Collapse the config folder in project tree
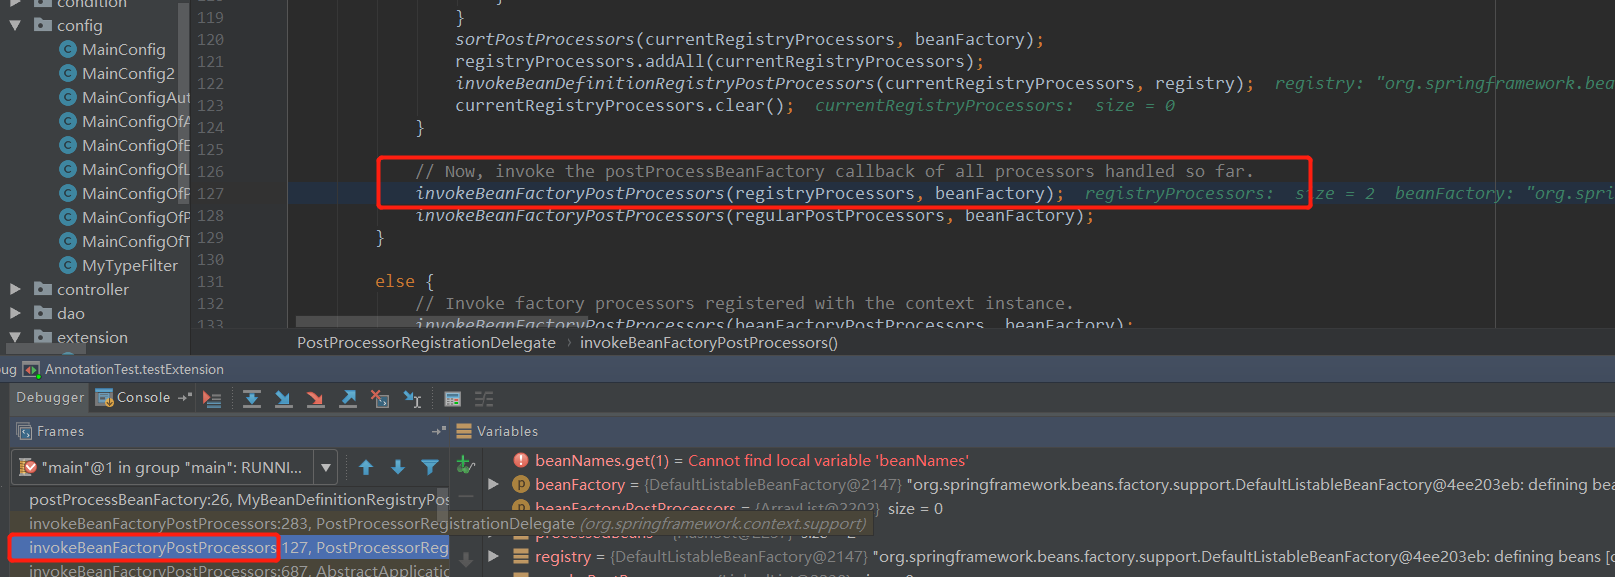Viewport: 1615px width, 577px height. click(15, 25)
